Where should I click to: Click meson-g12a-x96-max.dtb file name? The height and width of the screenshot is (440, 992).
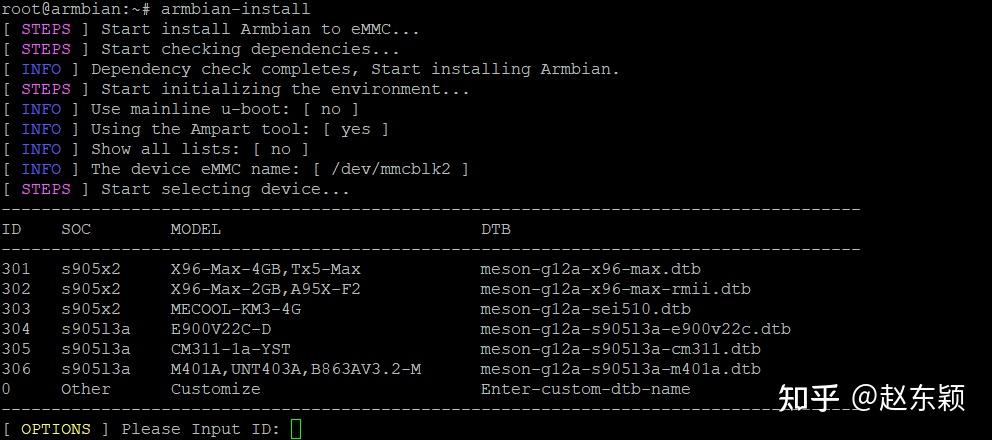pyautogui.click(x=590, y=269)
